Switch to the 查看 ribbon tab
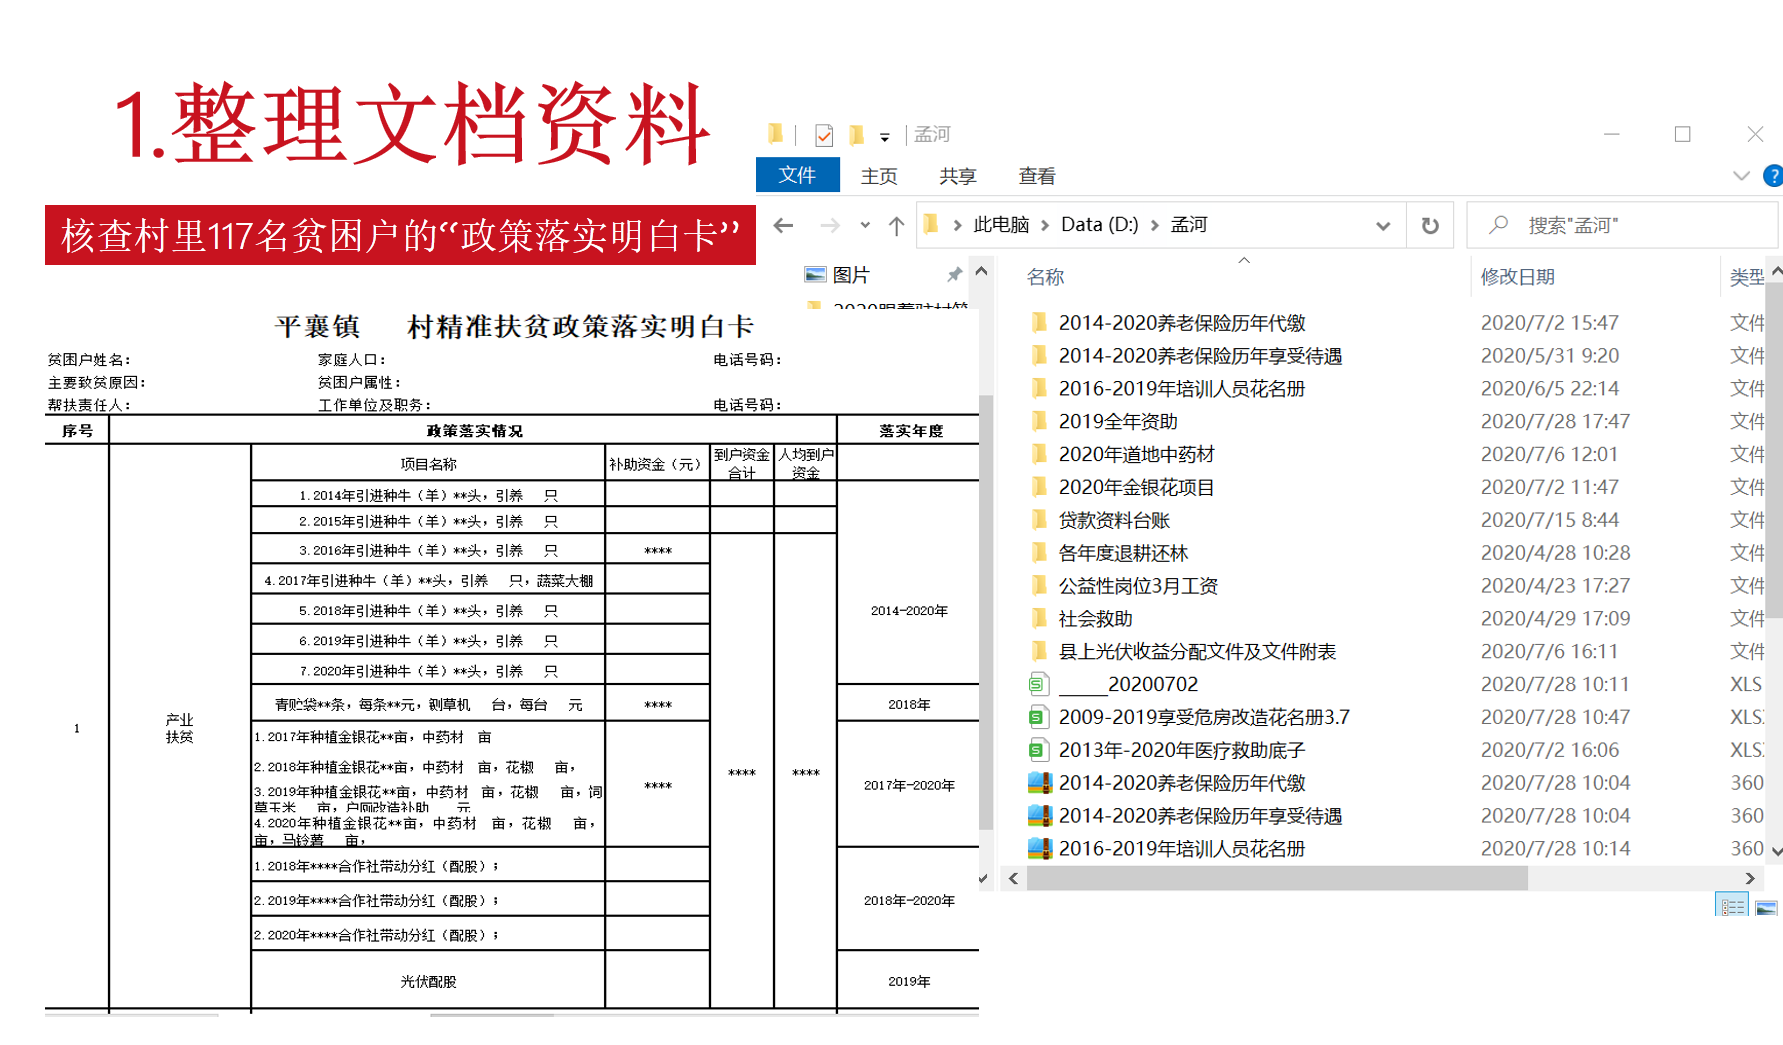 click(1037, 176)
